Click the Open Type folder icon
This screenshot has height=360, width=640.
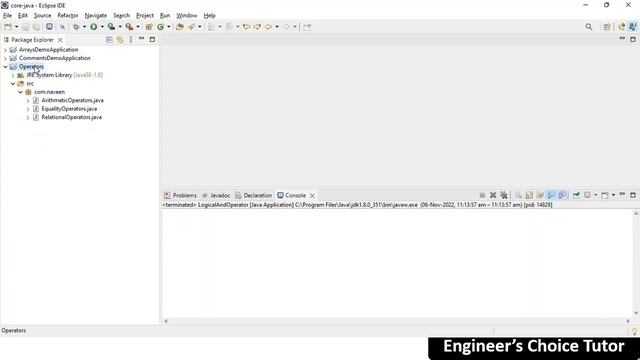click(180, 27)
